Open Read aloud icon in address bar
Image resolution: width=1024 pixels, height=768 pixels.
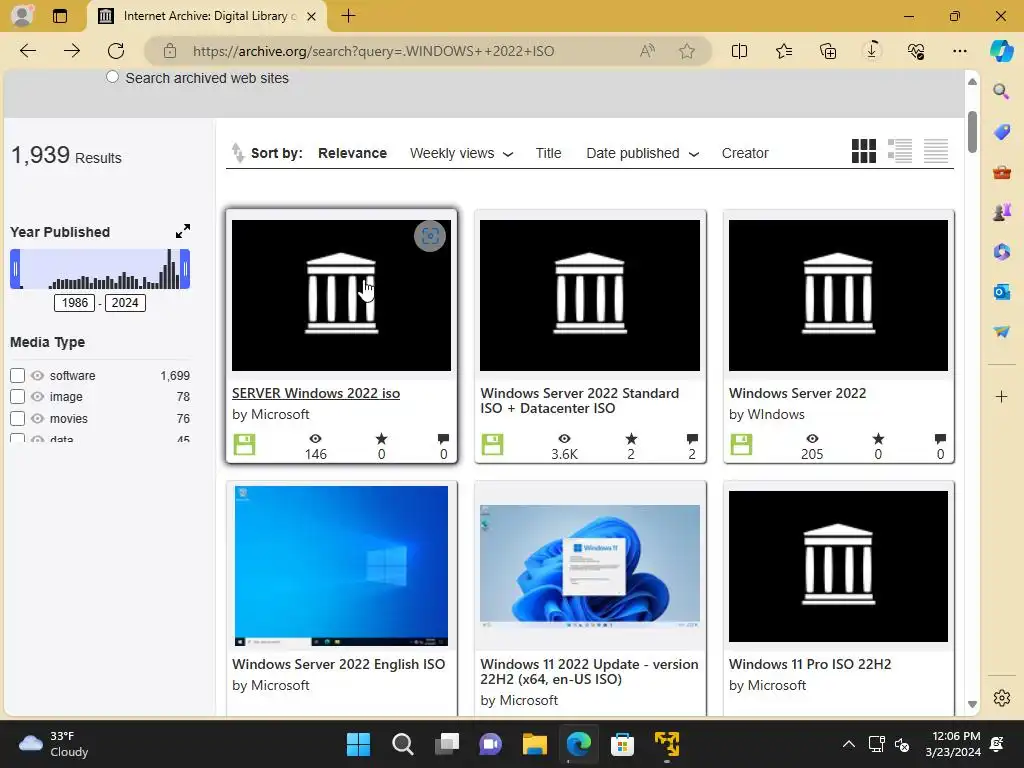click(x=647, y=51)
